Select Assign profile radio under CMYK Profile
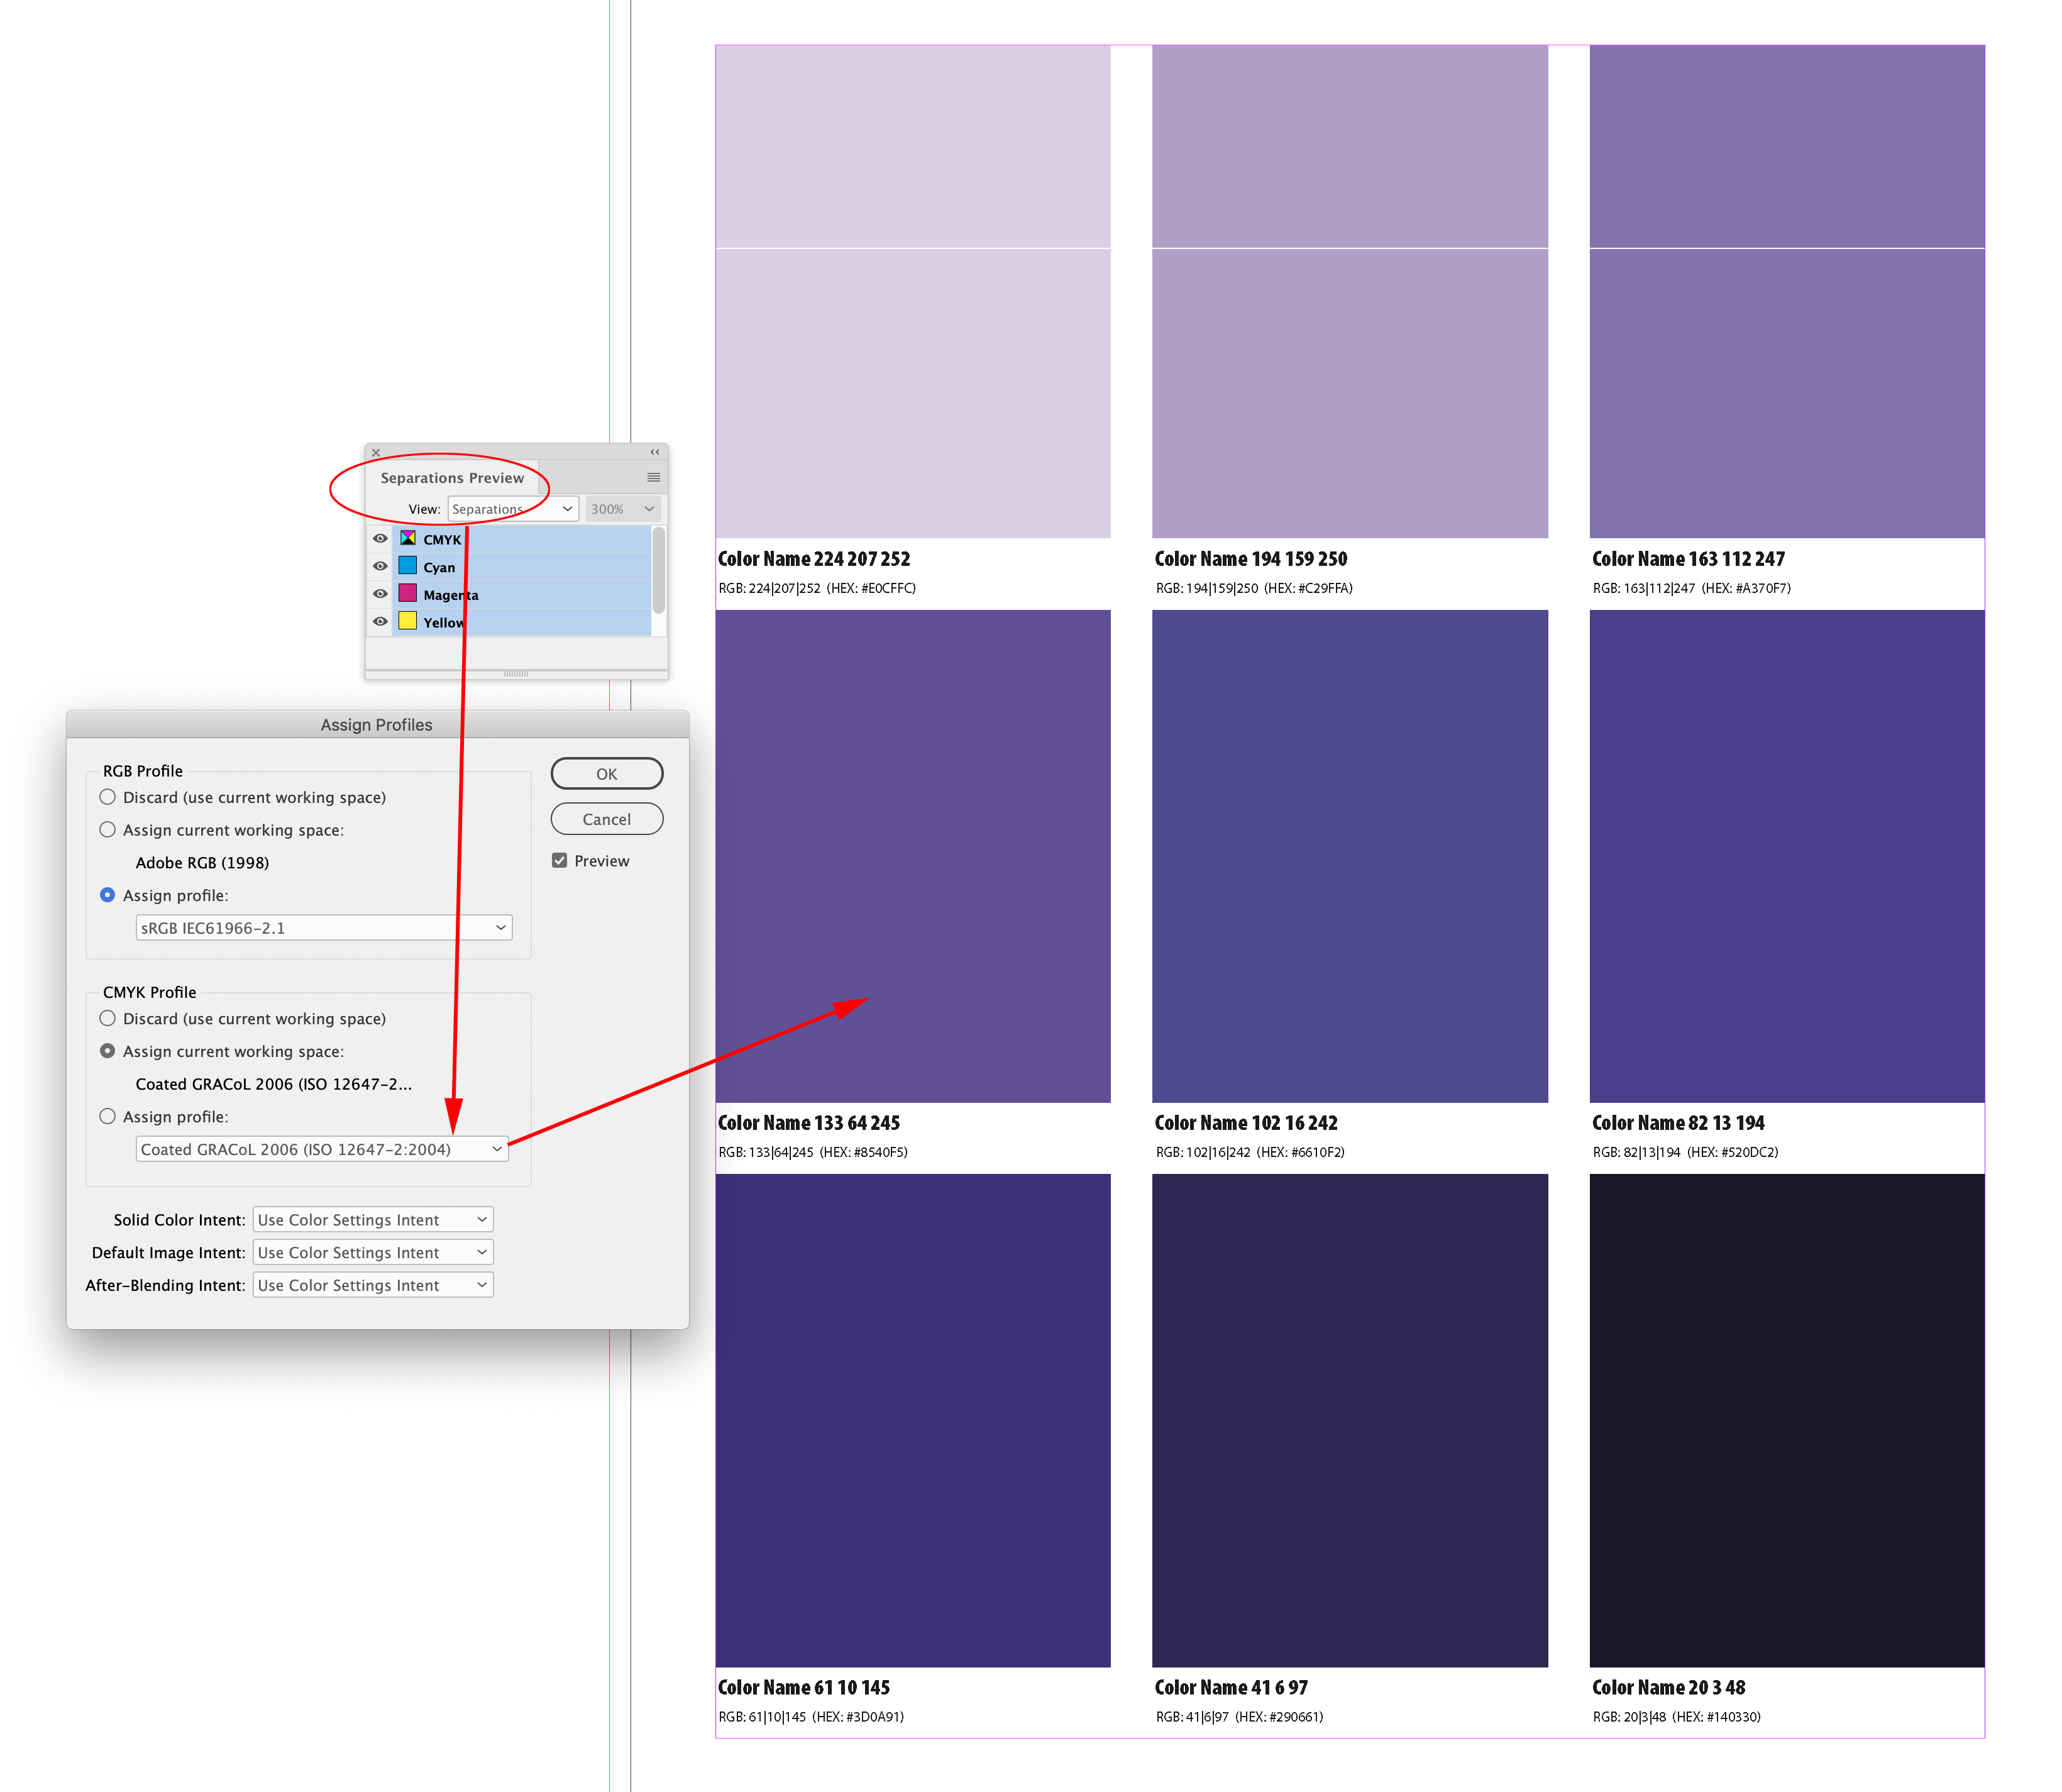Screen dimensions: 2062x1792 click(107, 1117)
